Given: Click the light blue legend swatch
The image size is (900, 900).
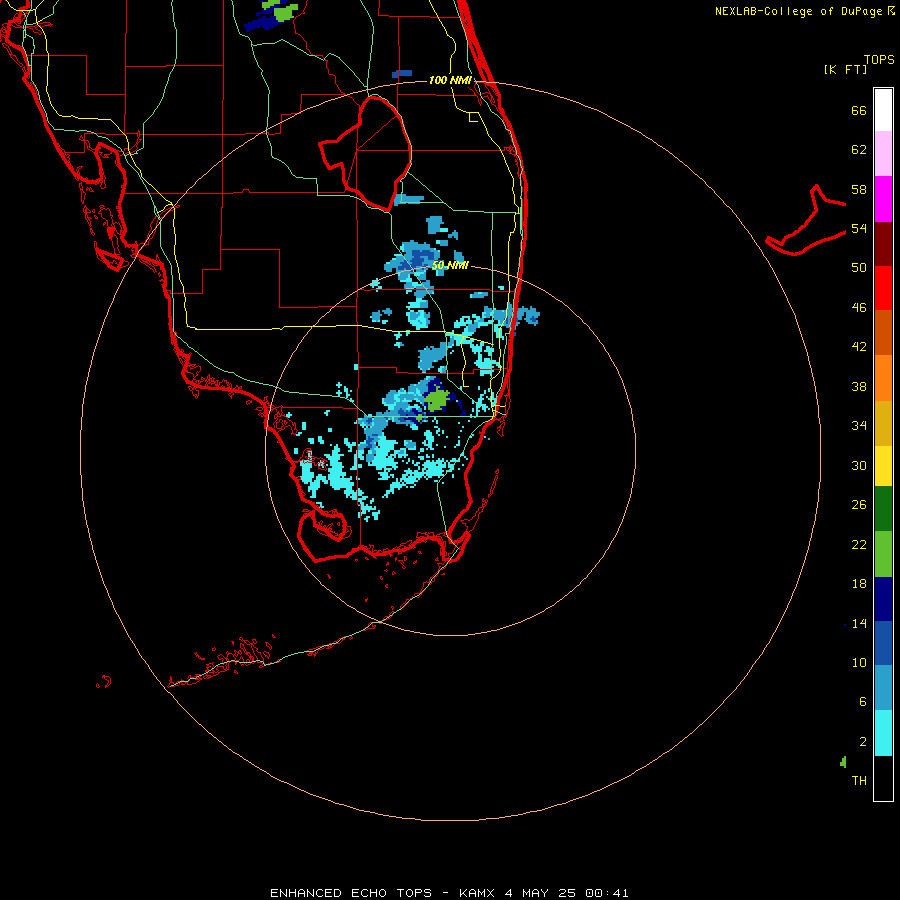Looking at the screenshot, I should 883,688.
